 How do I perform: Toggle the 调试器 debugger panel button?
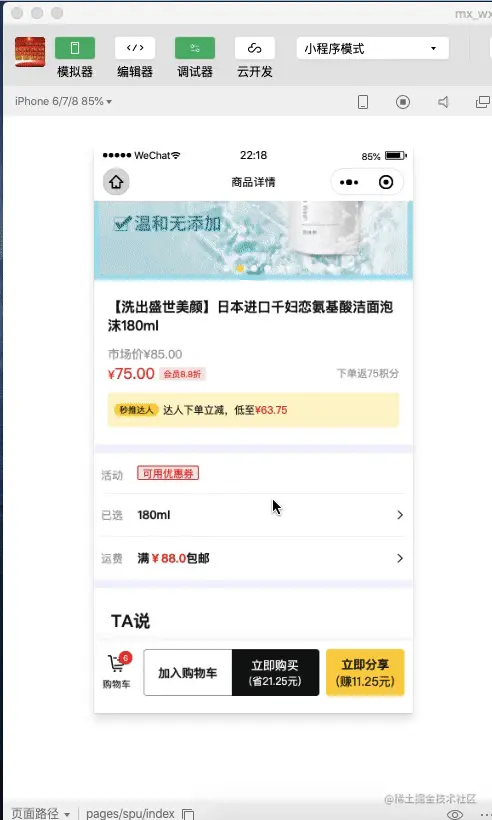194,48
